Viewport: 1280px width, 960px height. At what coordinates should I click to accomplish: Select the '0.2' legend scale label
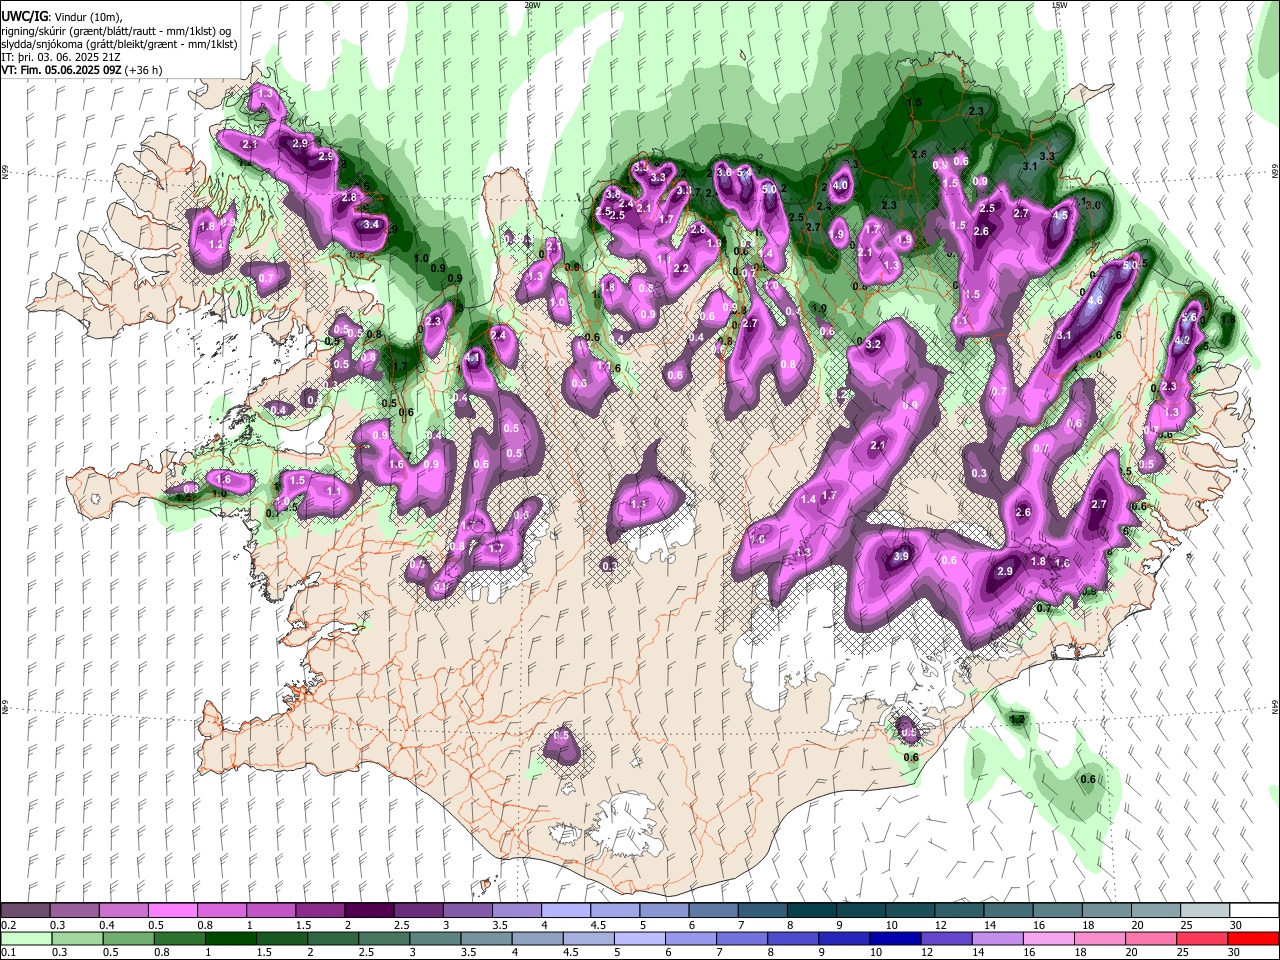(8, 925)
